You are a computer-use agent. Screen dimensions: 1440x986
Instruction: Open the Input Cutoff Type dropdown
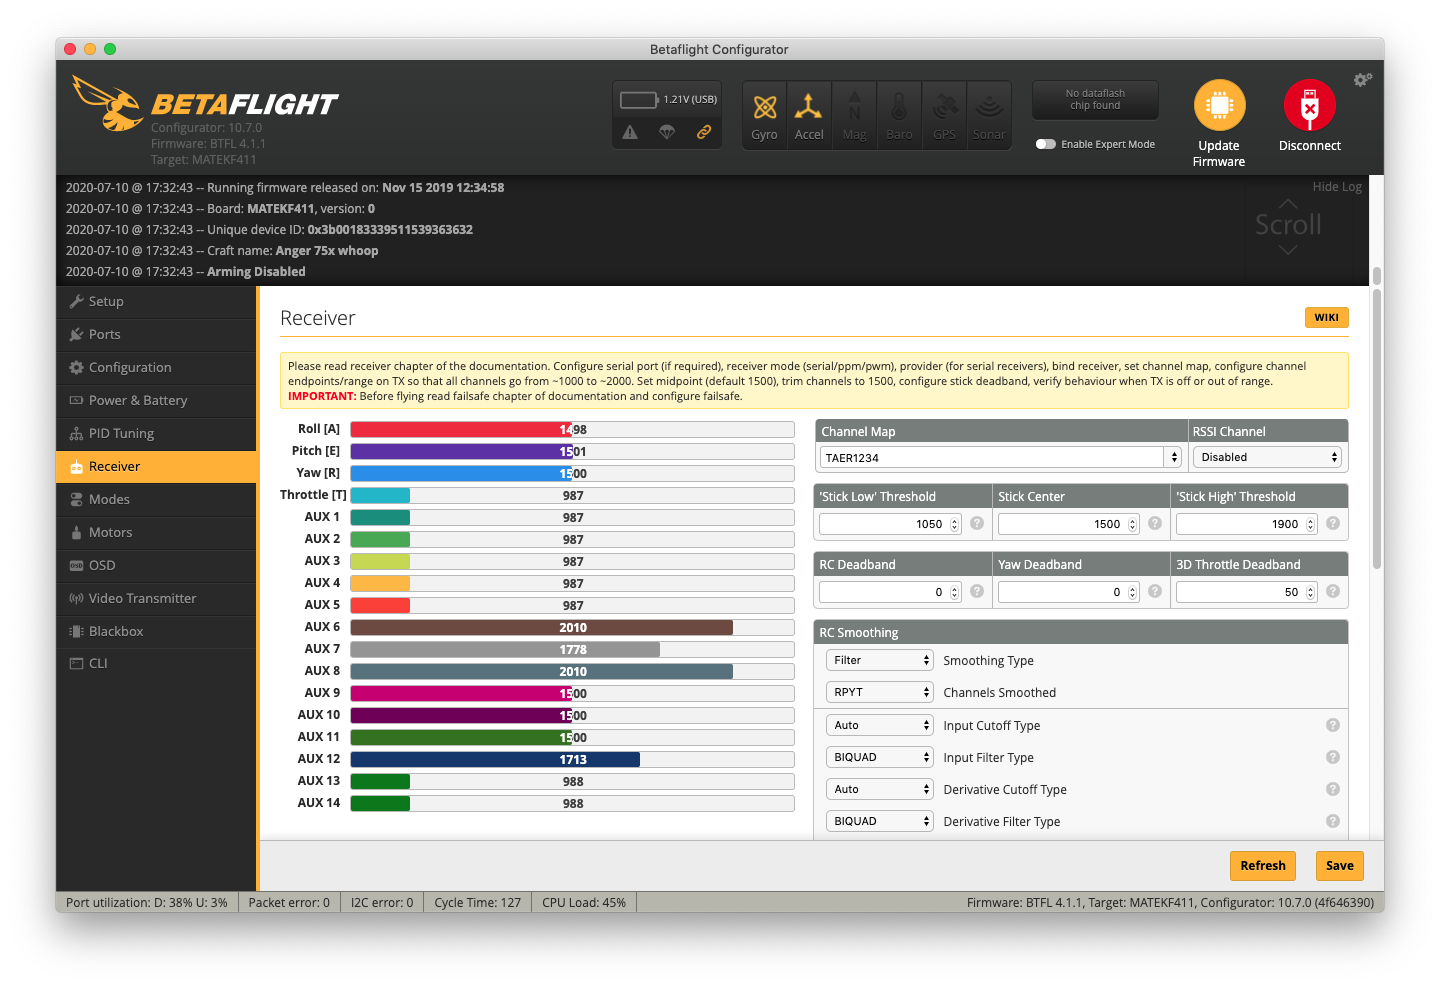tap(879, 725)
